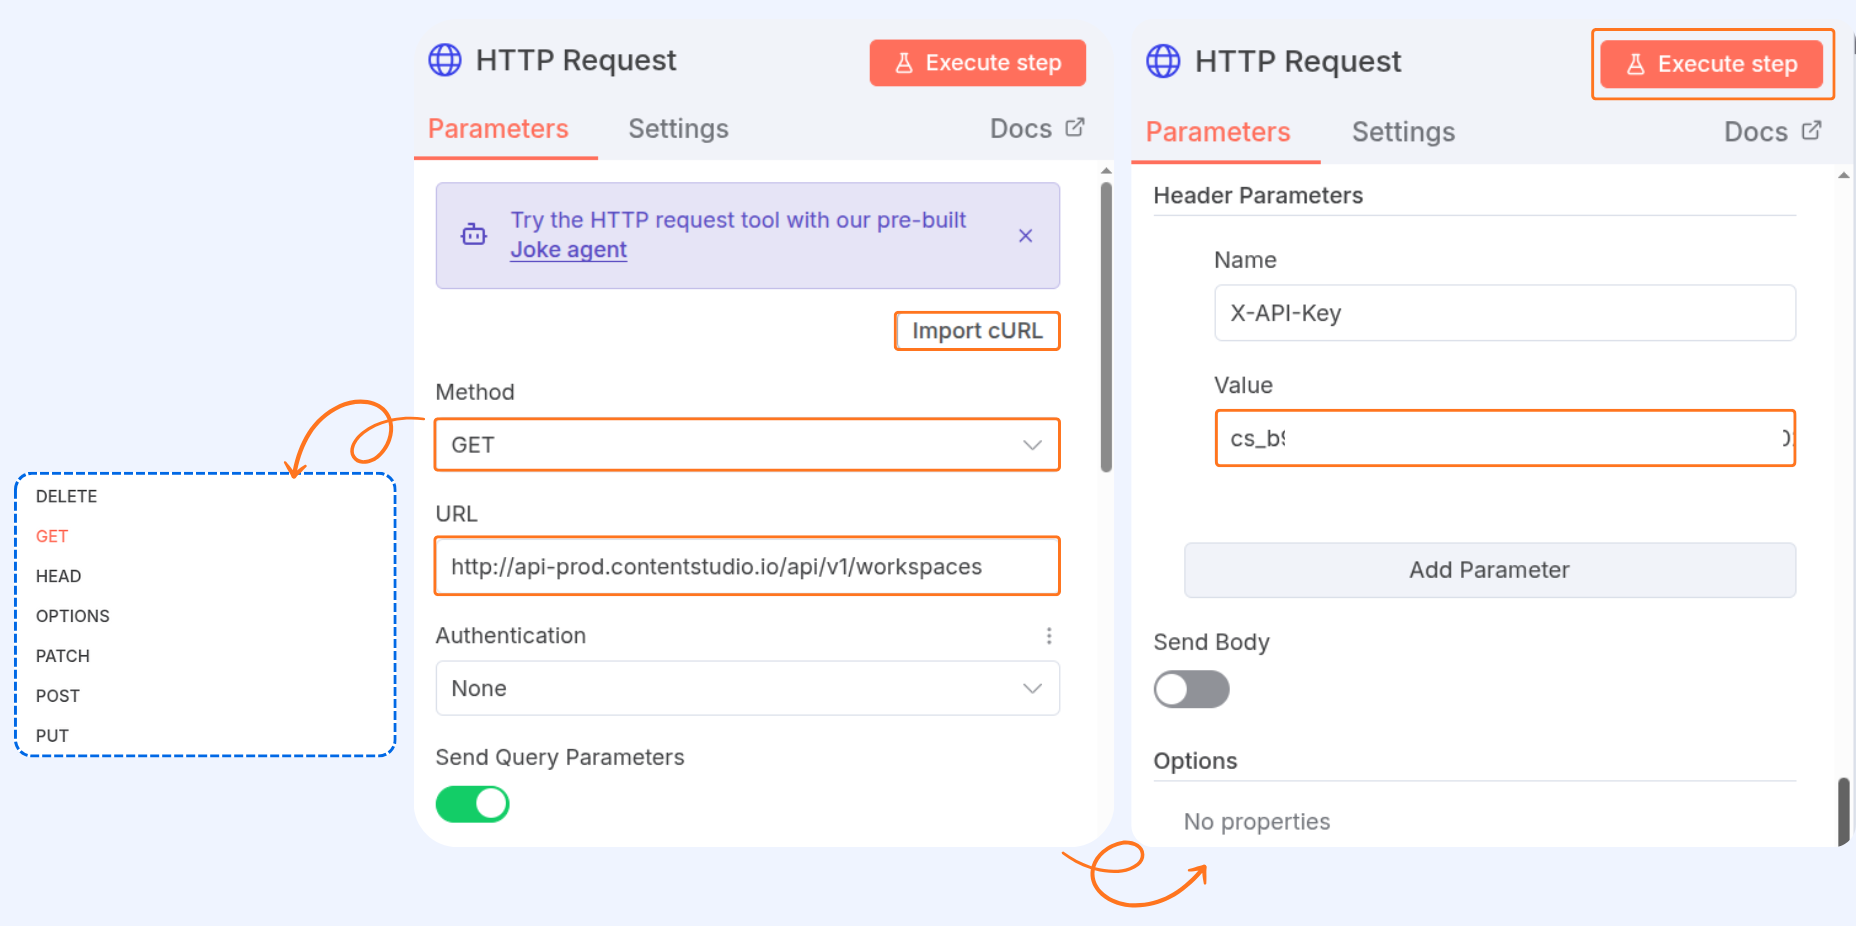Click the flask Execute step button on left panel

point(977,63)
